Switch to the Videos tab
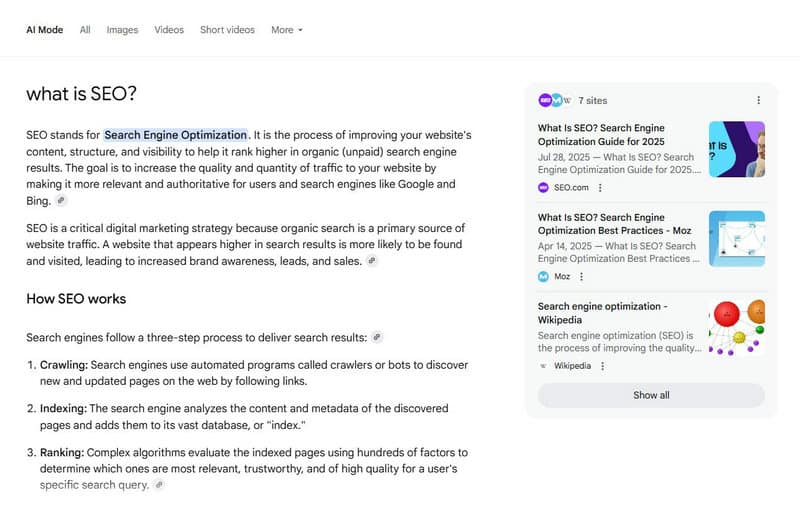Viewport: 800px width, 518px height. pos(169,30)
